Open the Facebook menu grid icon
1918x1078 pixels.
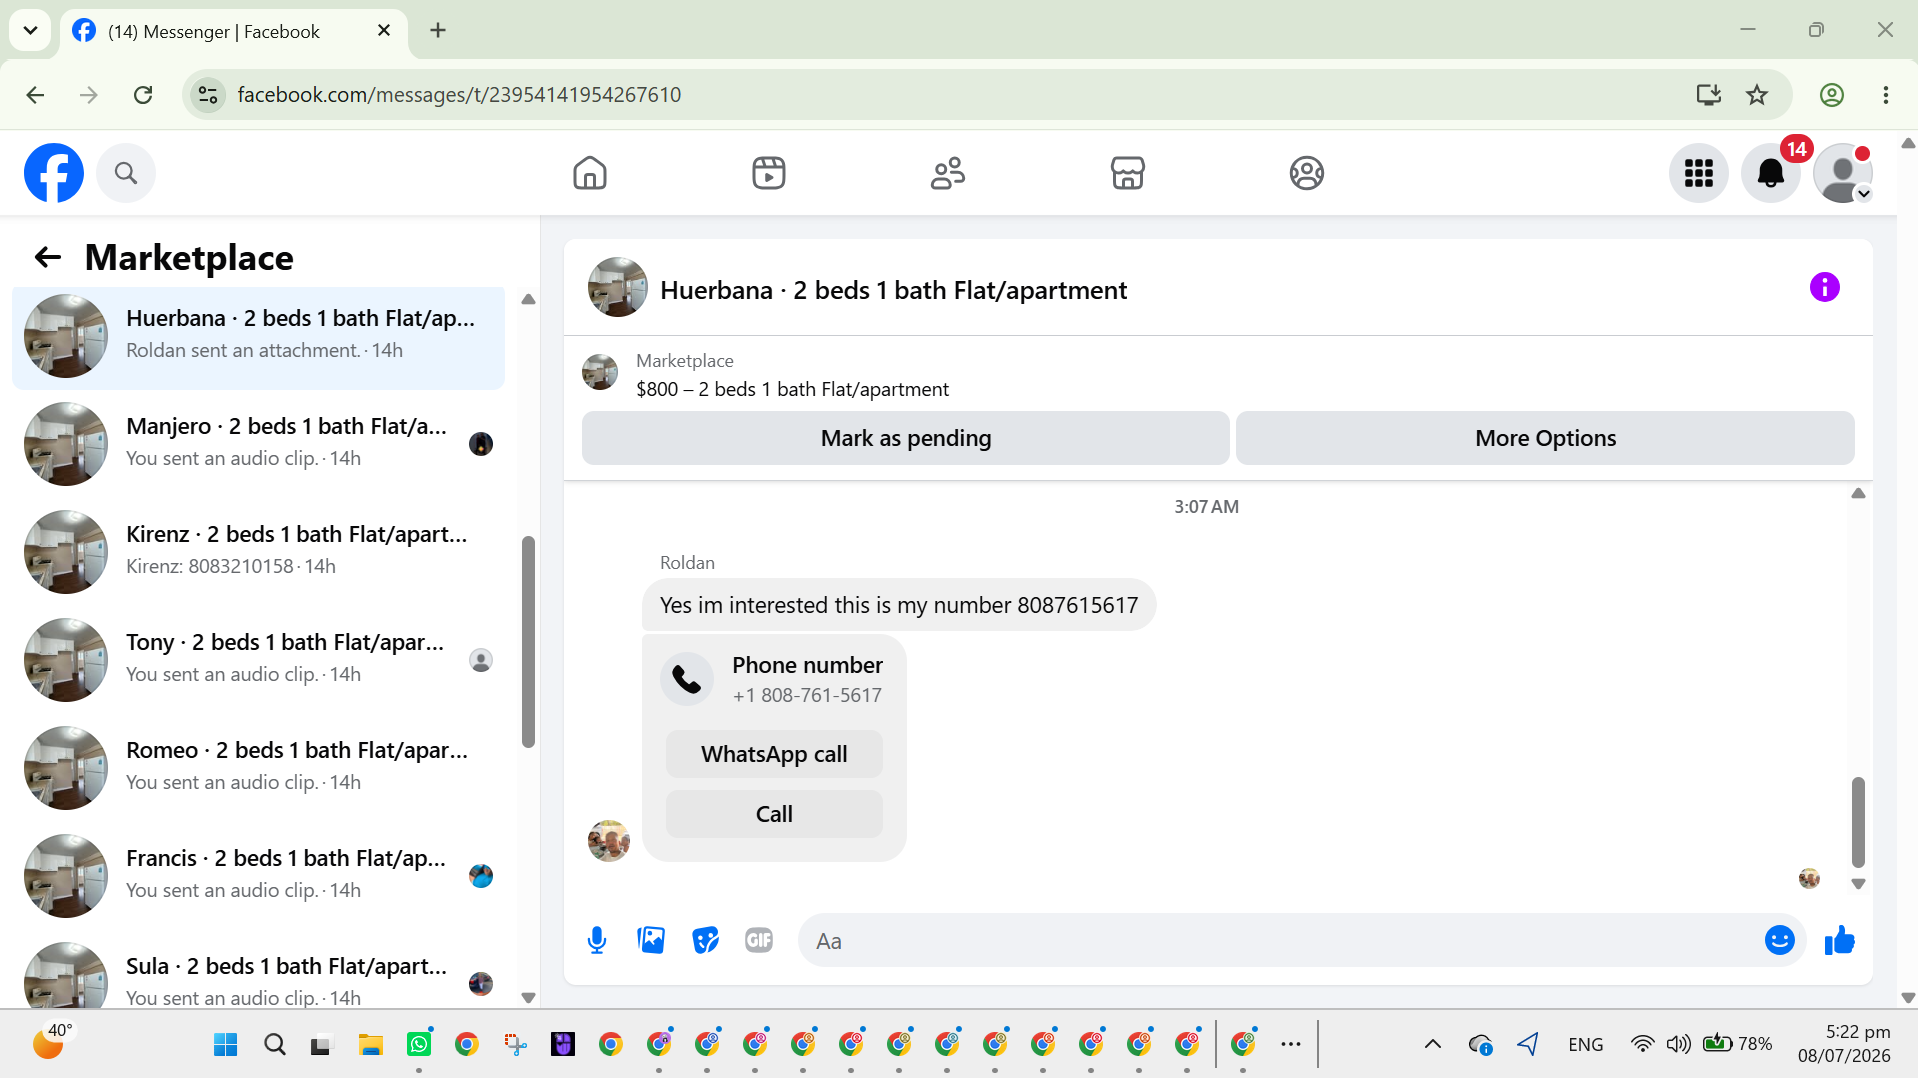(1699, 173)
